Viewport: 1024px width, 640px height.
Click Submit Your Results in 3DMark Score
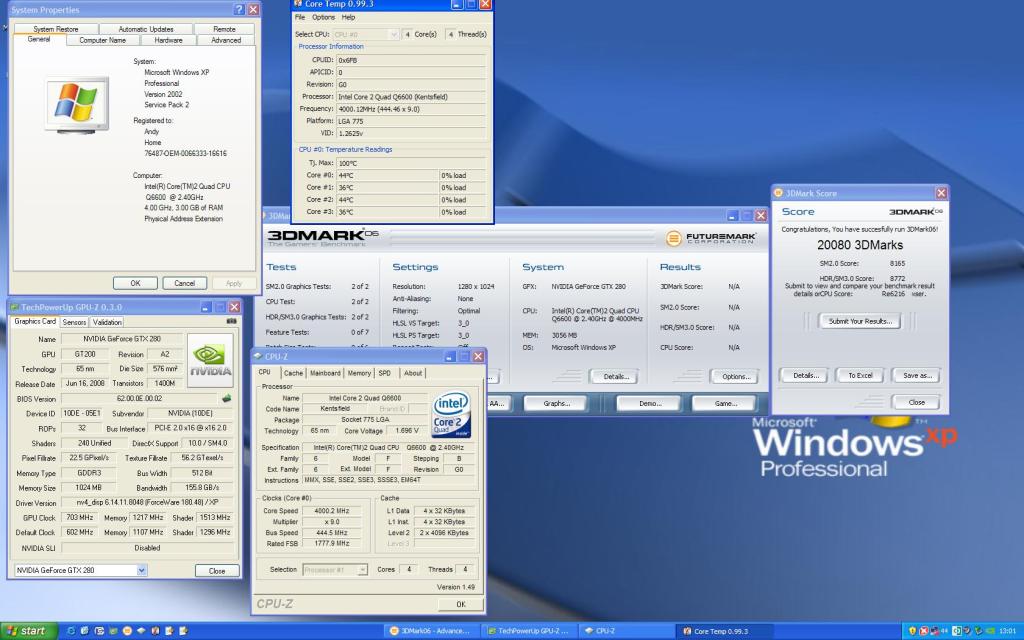(x=859, y=321)
